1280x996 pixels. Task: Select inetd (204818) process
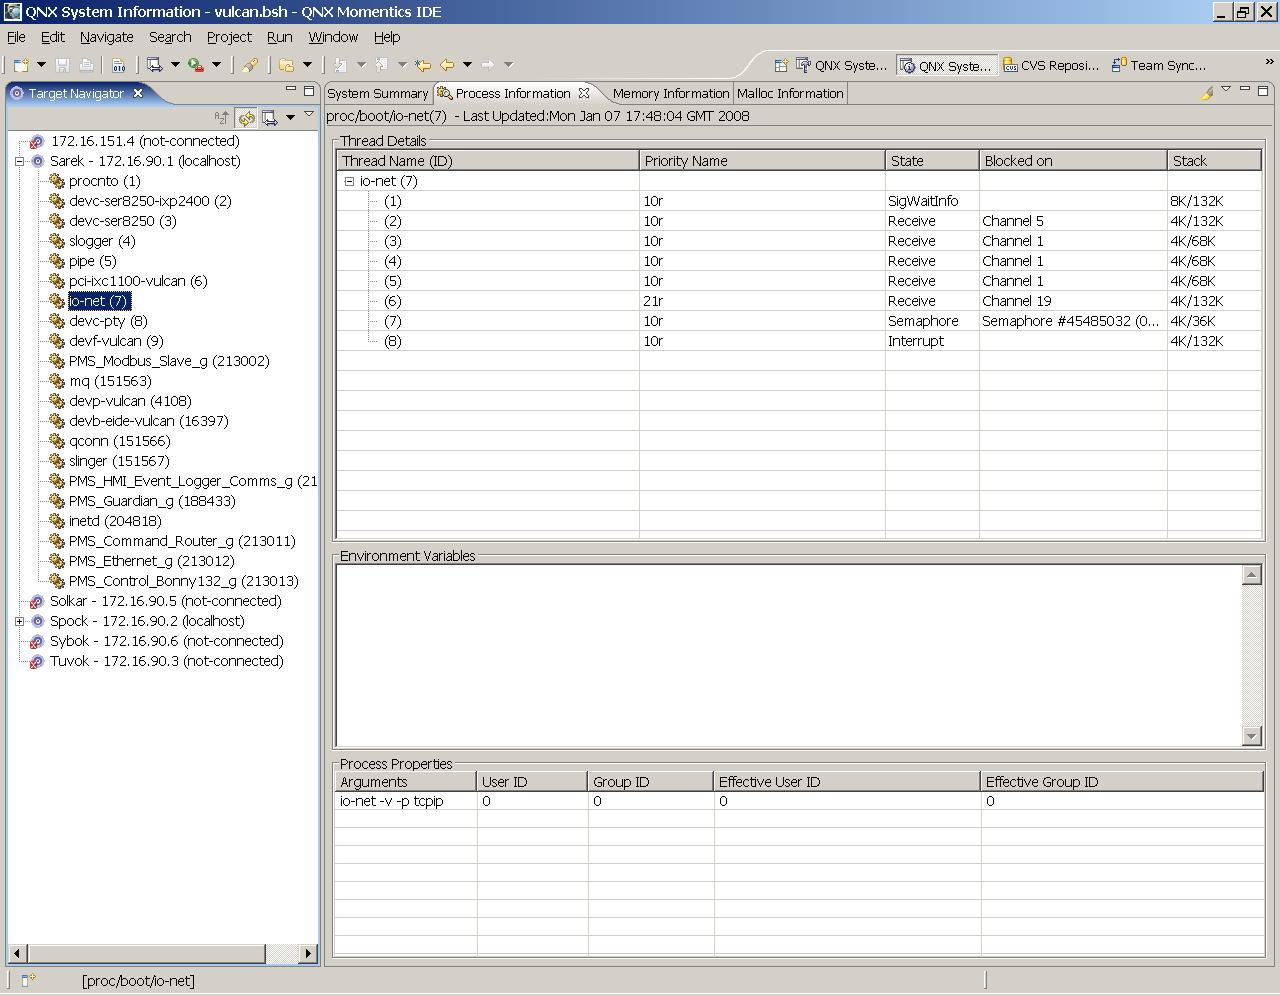pyautogui.click(x=115, y=521)
